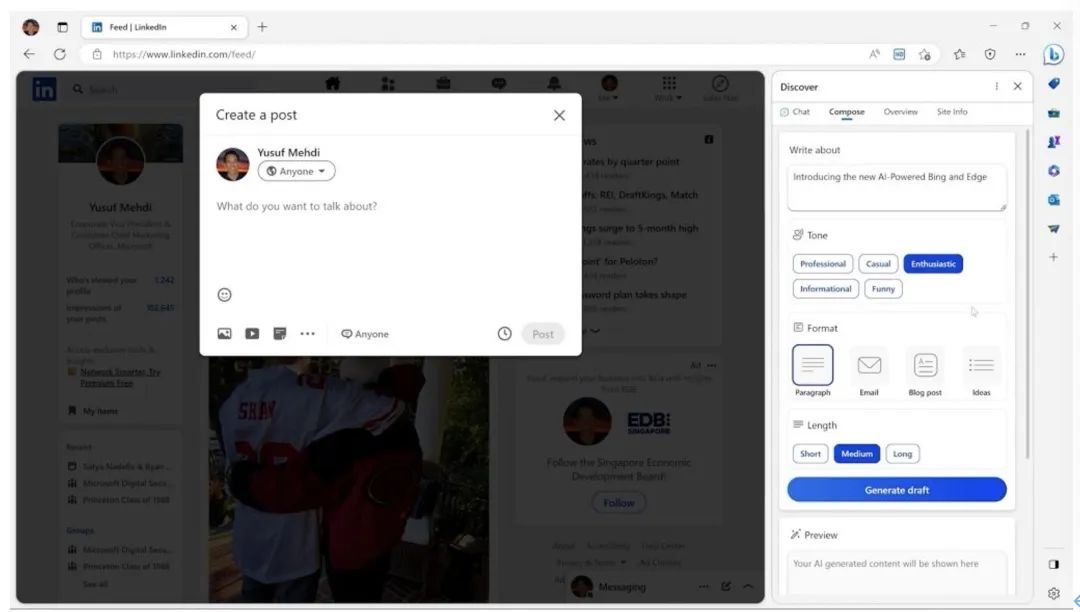The height and width of the screenshot is (612, 1080).
Task: Click the Write about text box
Action: pyautogui.click(x=897, y=187)
